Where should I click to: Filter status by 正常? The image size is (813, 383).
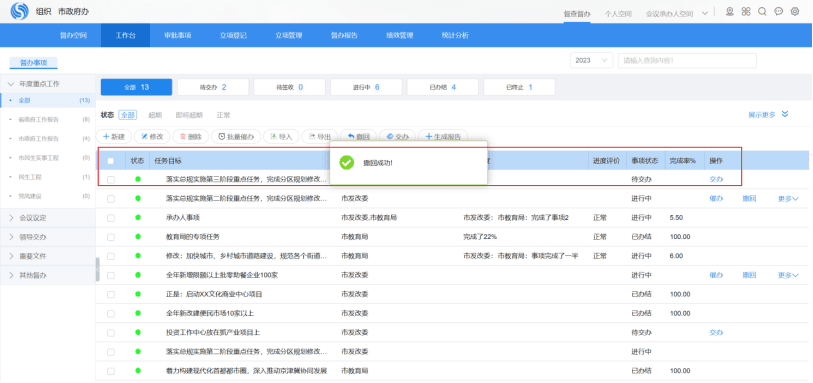click(223, 115)
